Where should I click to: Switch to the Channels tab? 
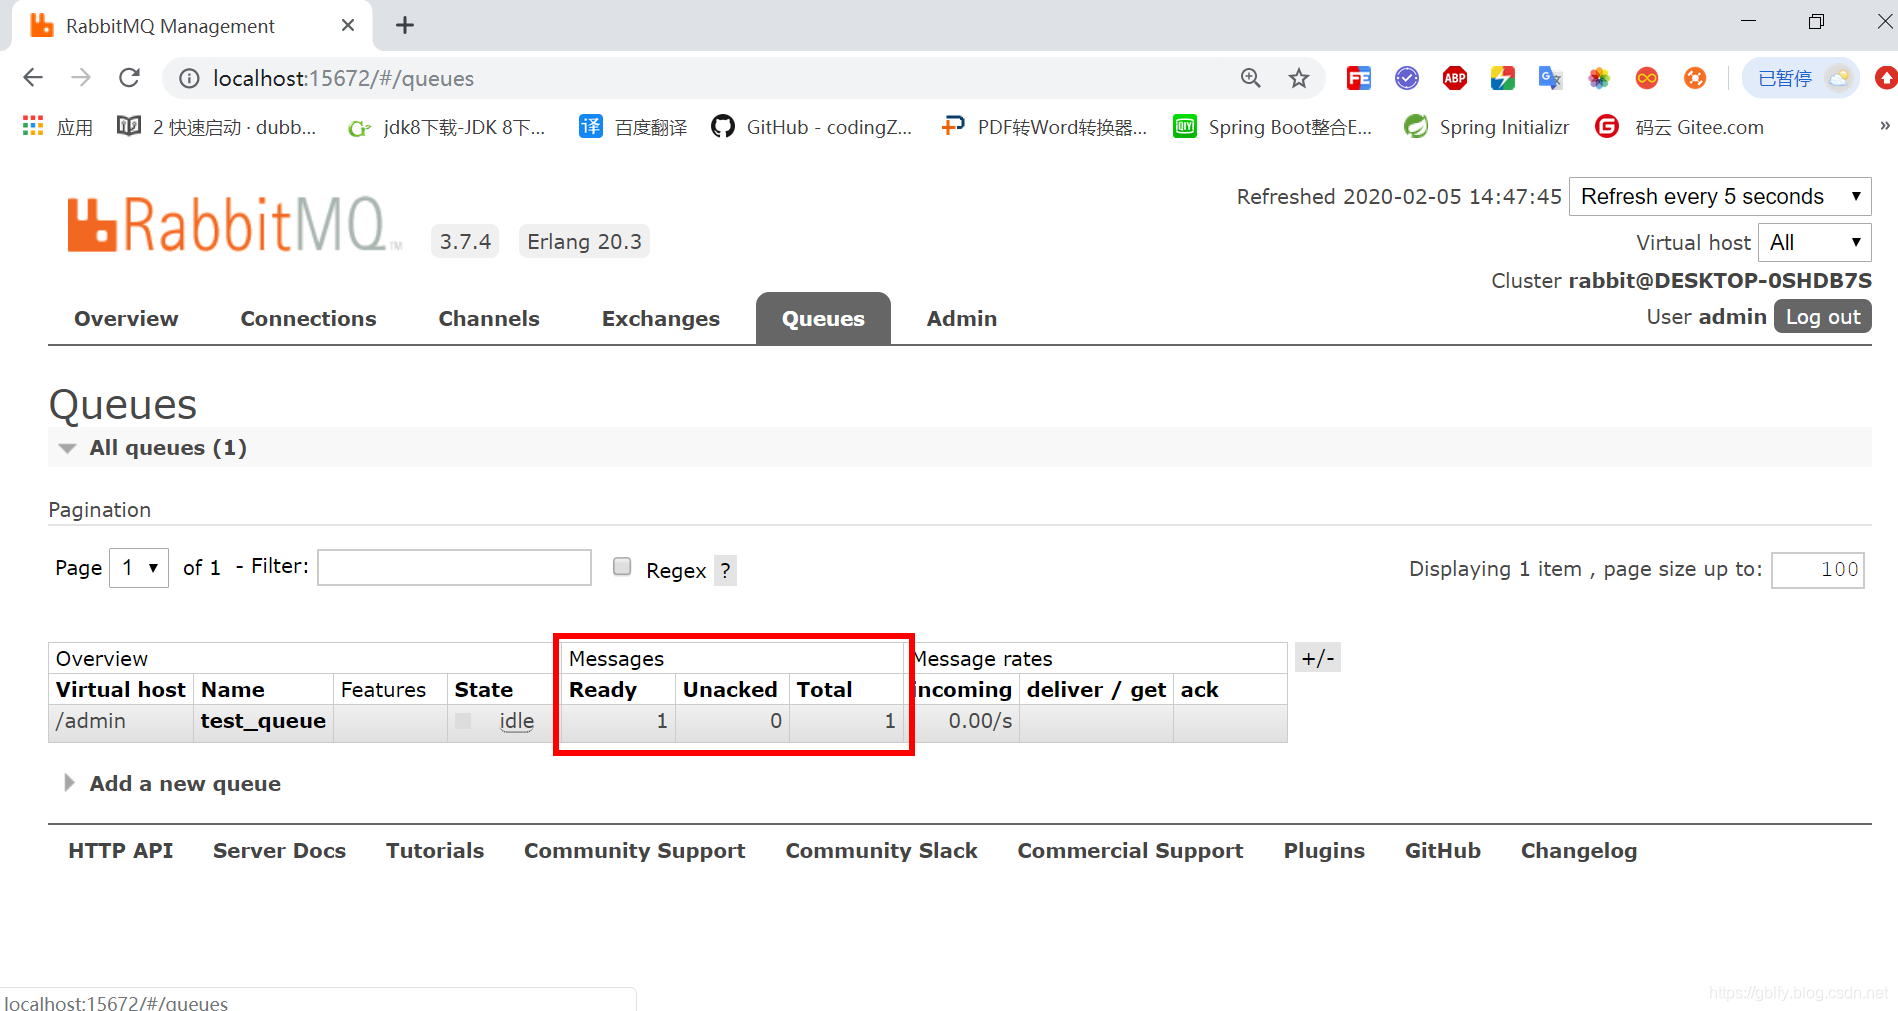click(x=489, y=319)
